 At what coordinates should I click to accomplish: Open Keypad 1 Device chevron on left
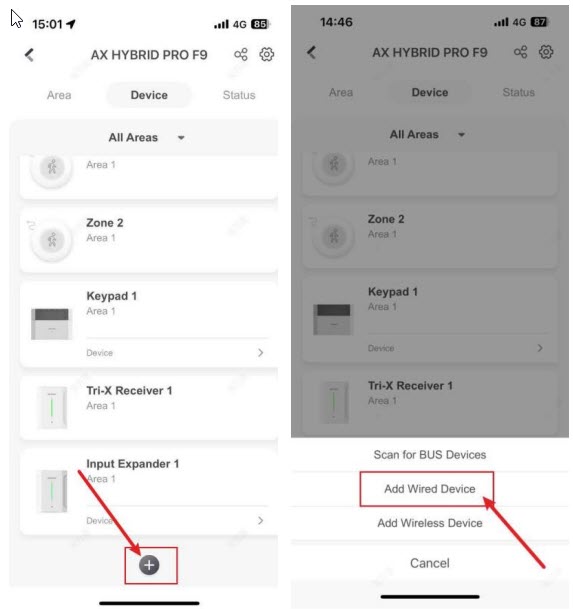[x=261, y=353]
